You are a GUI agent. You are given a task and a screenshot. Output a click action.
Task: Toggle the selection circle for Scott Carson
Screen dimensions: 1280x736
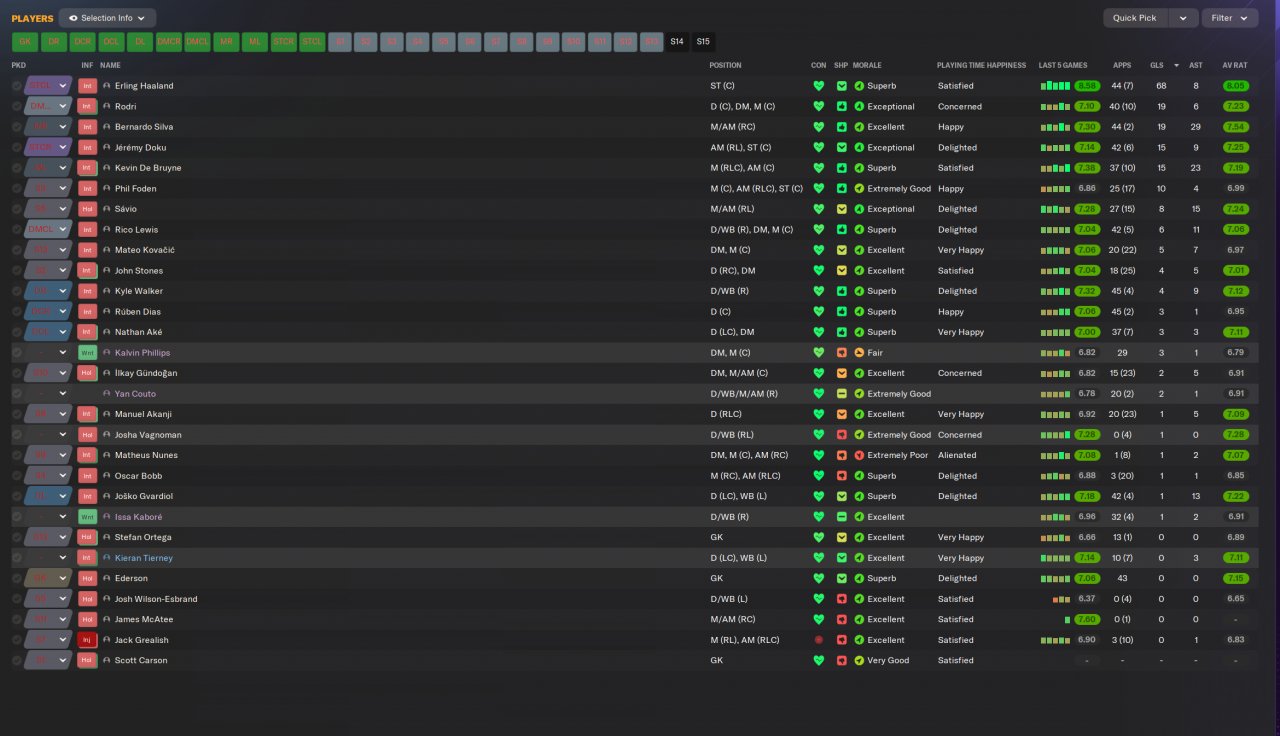coord(17,660)
